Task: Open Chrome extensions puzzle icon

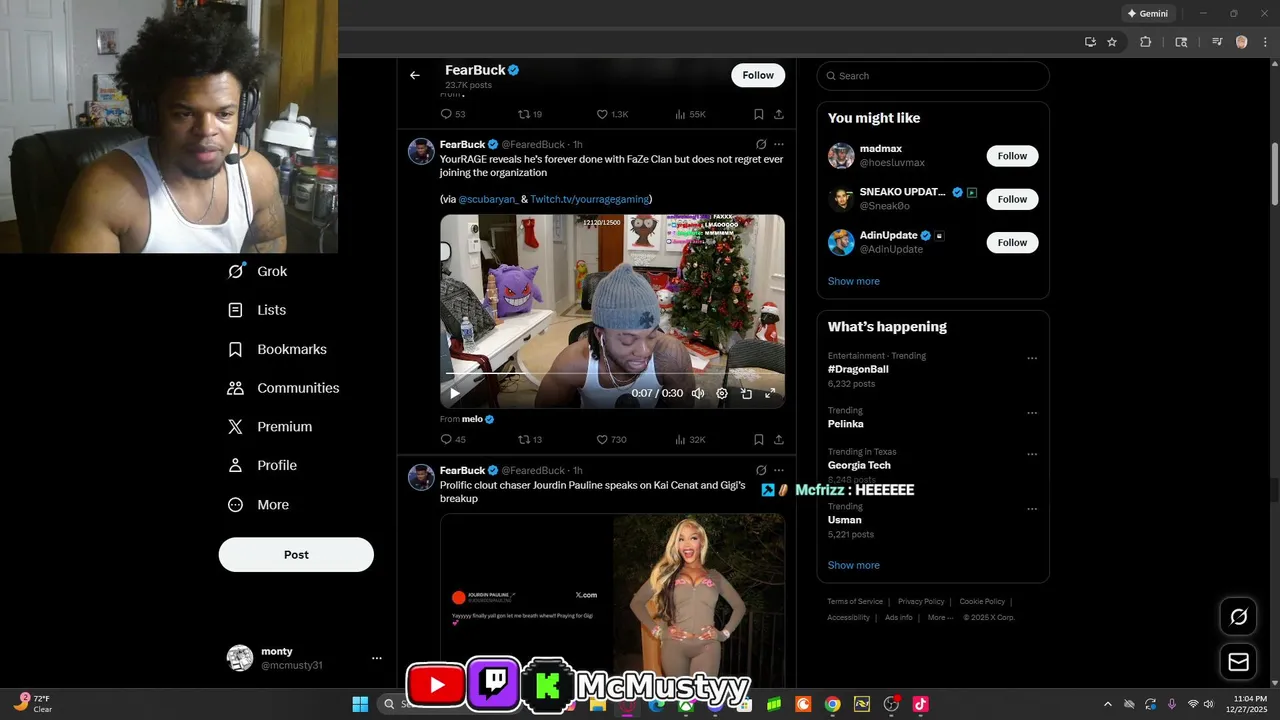Action: [x=1146, y=42]
